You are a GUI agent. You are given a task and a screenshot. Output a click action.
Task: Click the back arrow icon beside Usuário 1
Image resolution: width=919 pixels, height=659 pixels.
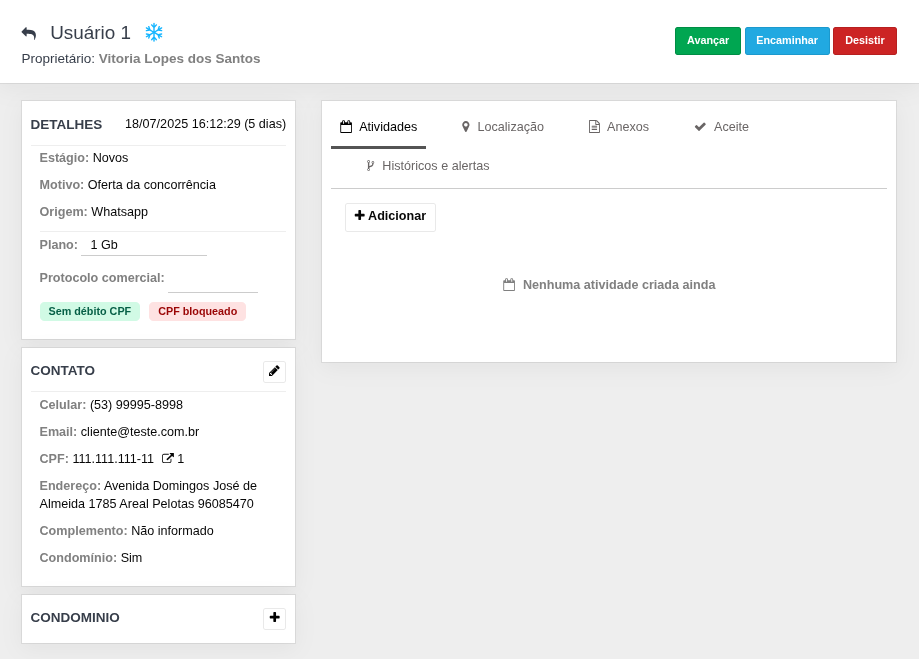coord(29,34)
